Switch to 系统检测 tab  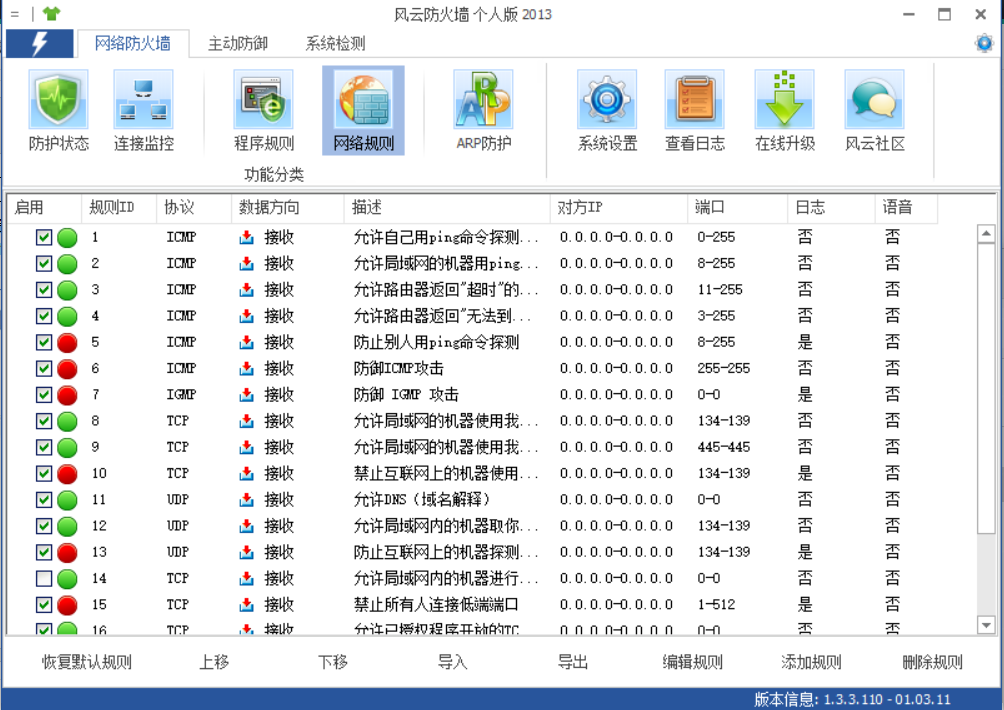(335, 44)
